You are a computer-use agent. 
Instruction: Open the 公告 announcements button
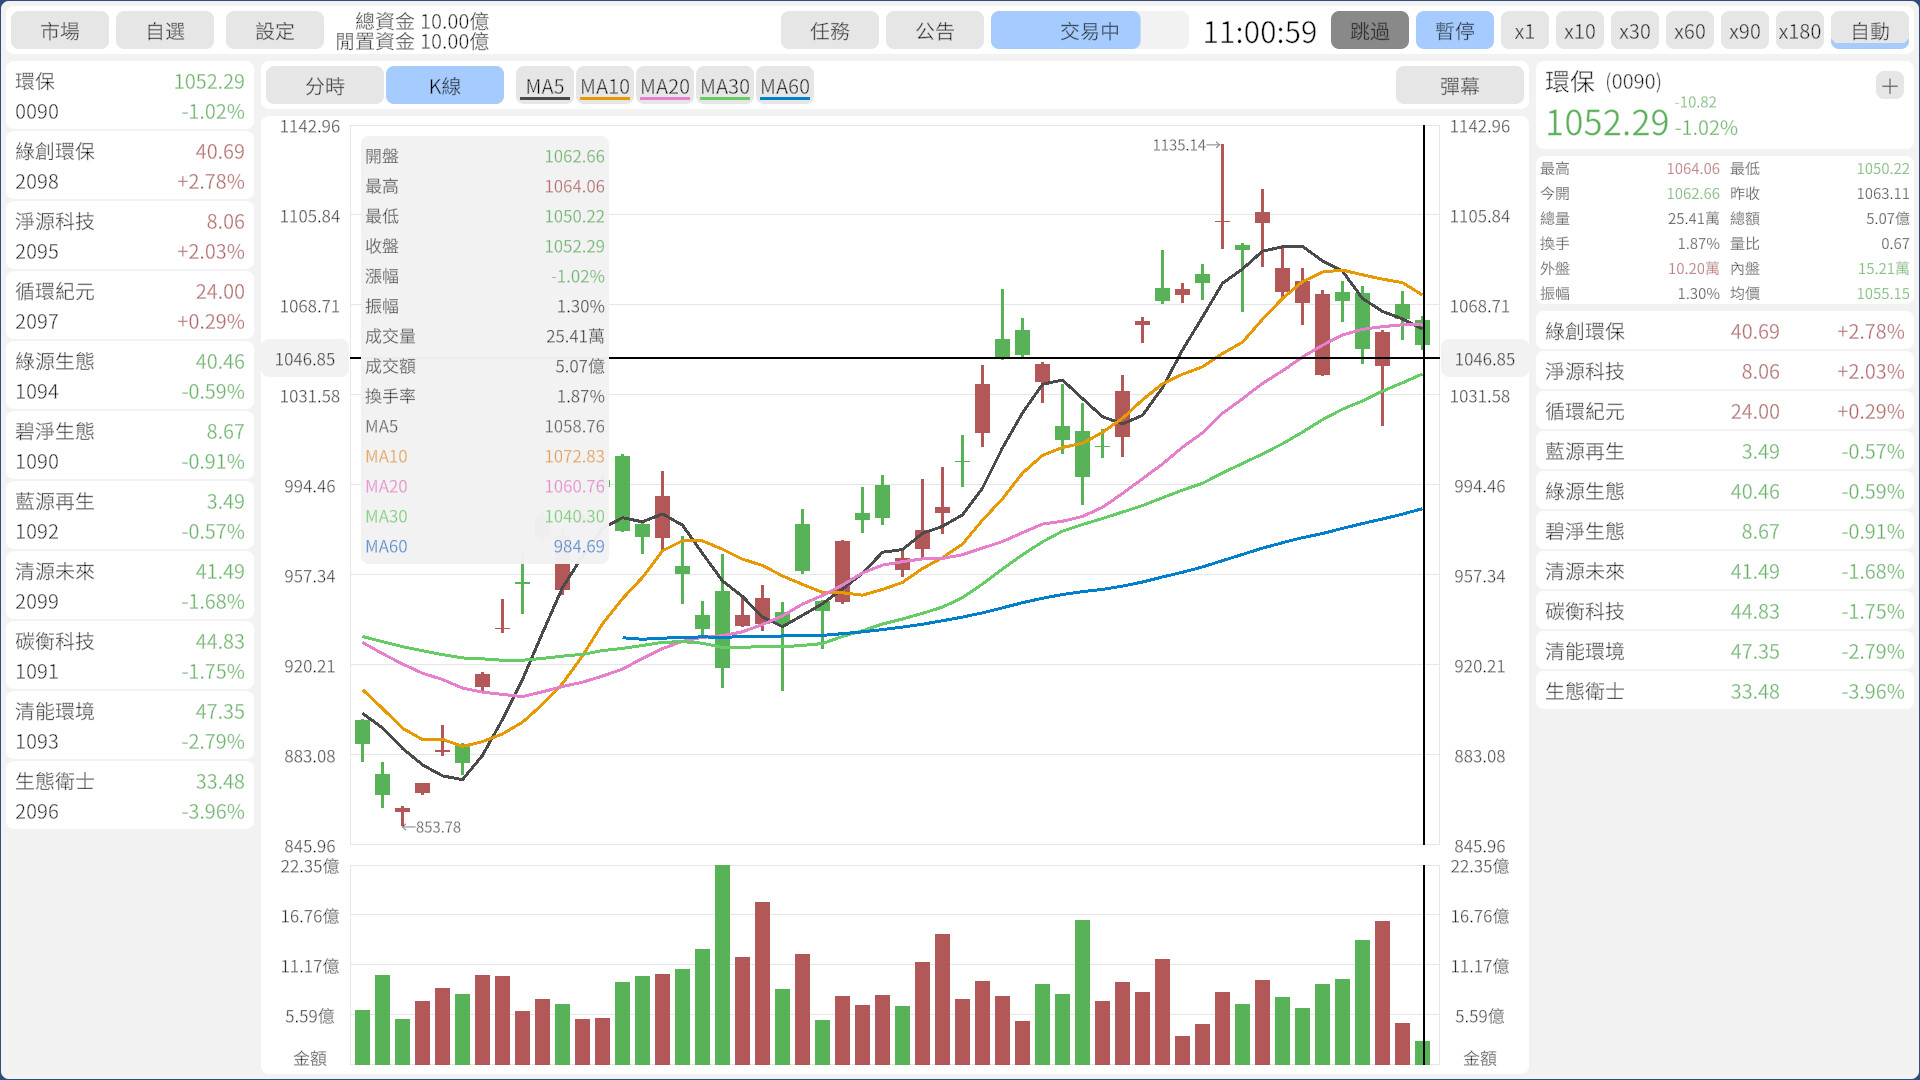coord(935,31)
